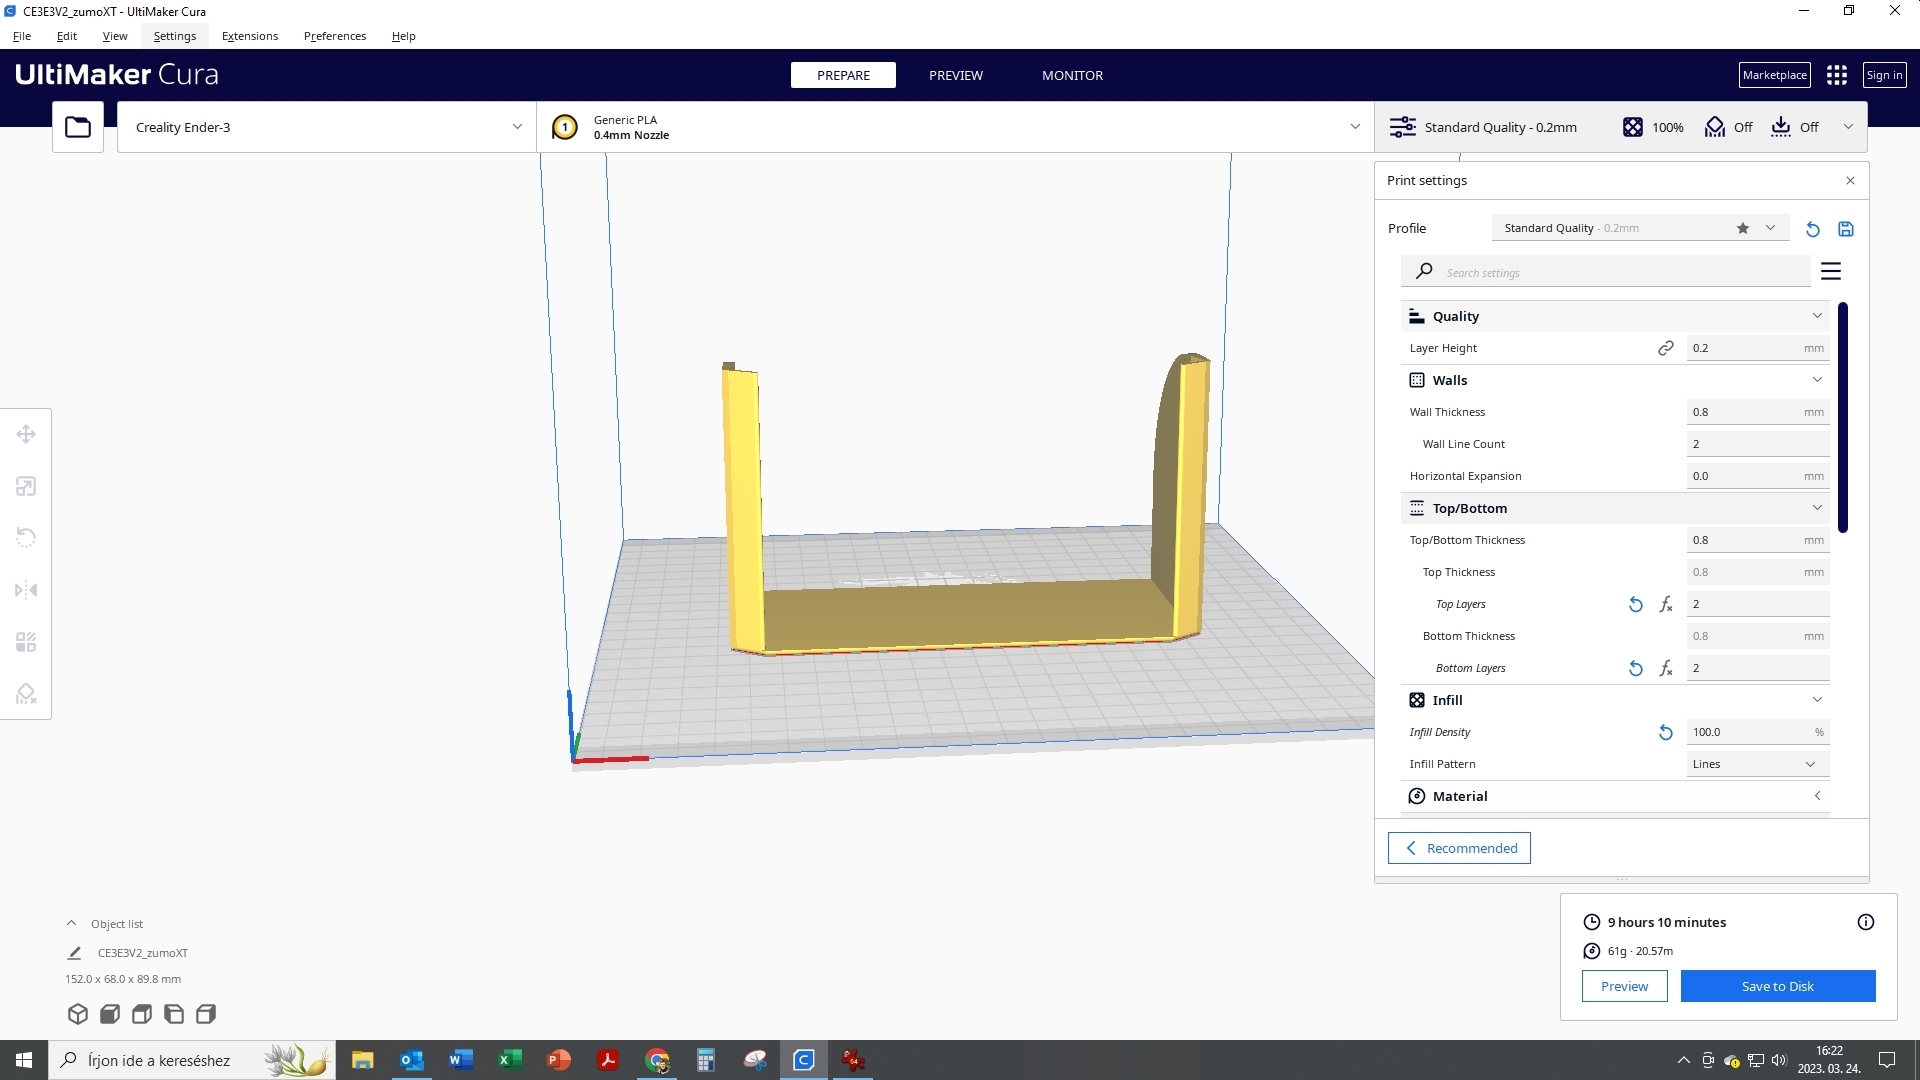
Task: Select the Move tool in left toolbar
Action: point(26,434)
